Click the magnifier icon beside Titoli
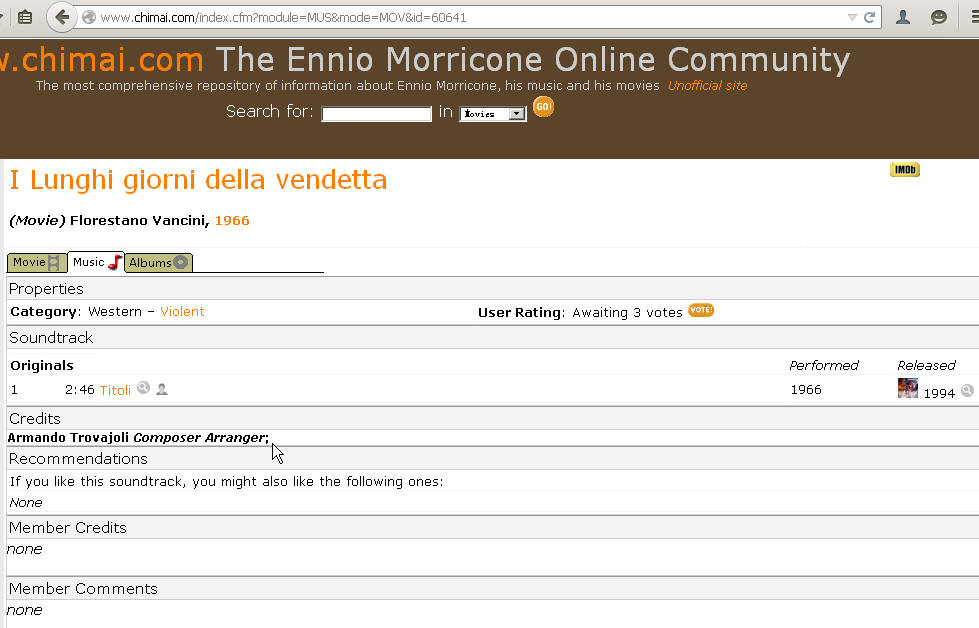979x628 pixels. click(x=144, y=388)
